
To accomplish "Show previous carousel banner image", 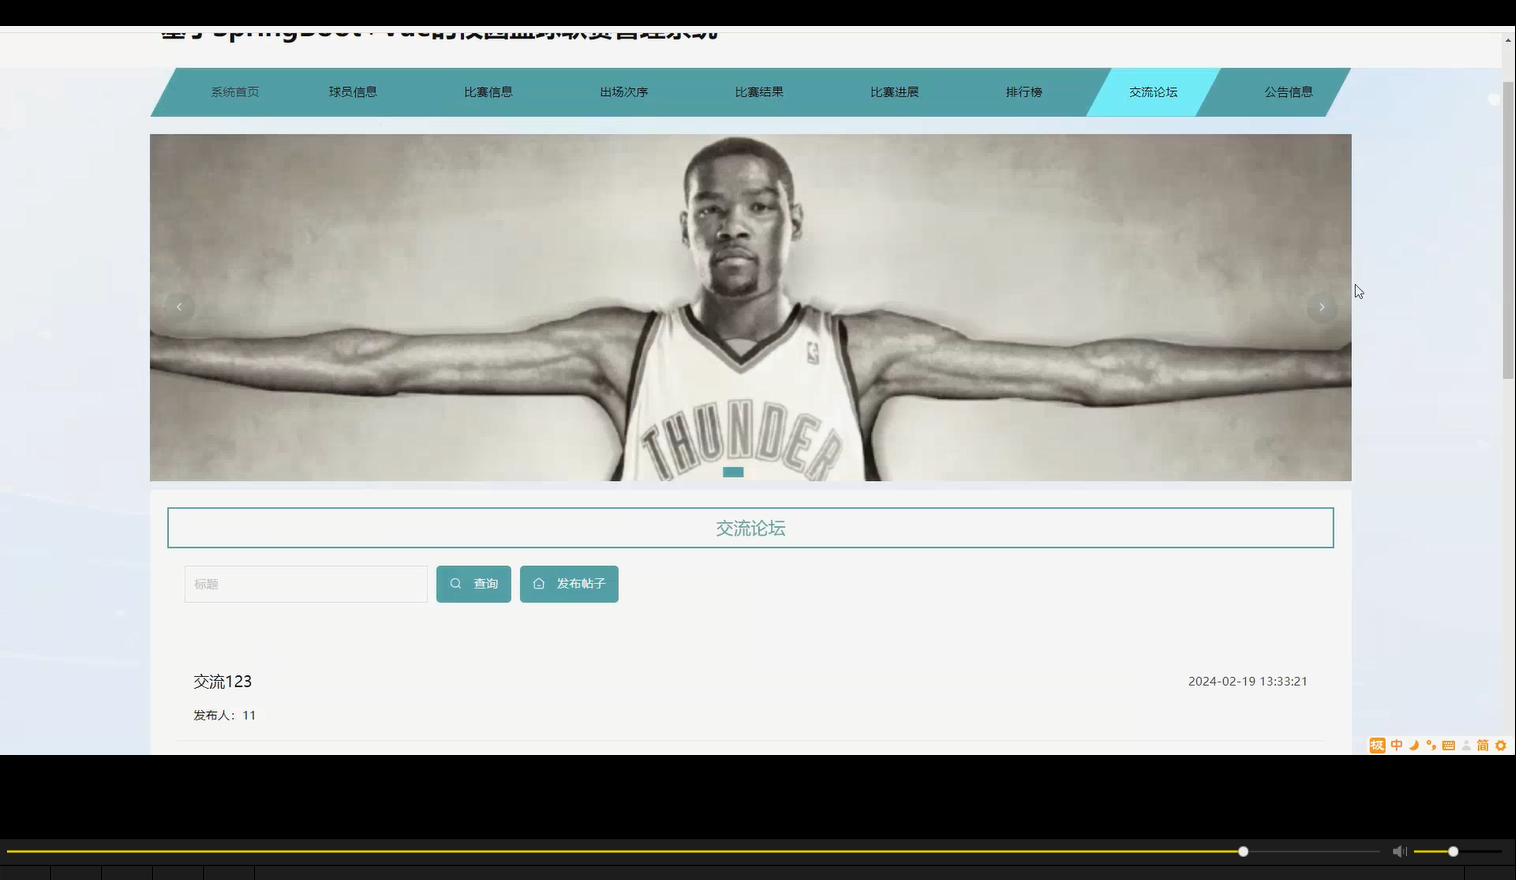I will pyautogui.click(x=179, y=307).
